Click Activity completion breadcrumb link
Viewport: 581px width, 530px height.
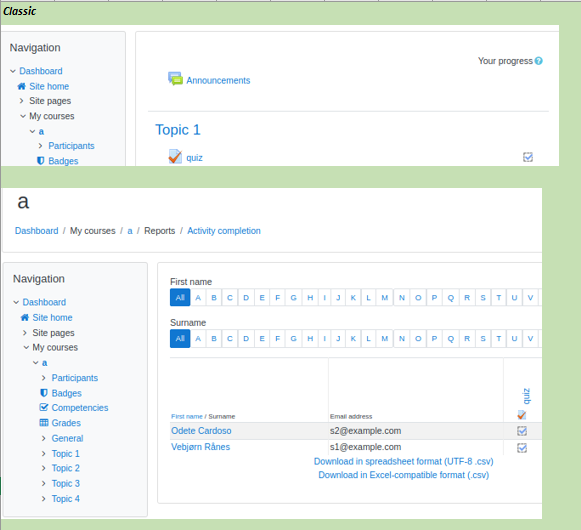click(x=224, y=231)
